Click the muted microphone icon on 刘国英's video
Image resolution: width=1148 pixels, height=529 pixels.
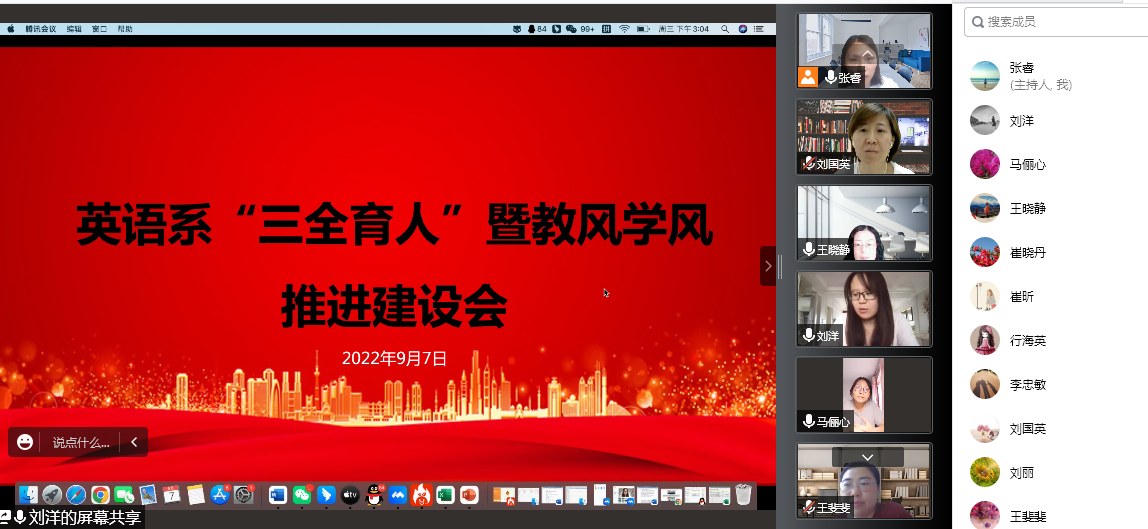808,164
